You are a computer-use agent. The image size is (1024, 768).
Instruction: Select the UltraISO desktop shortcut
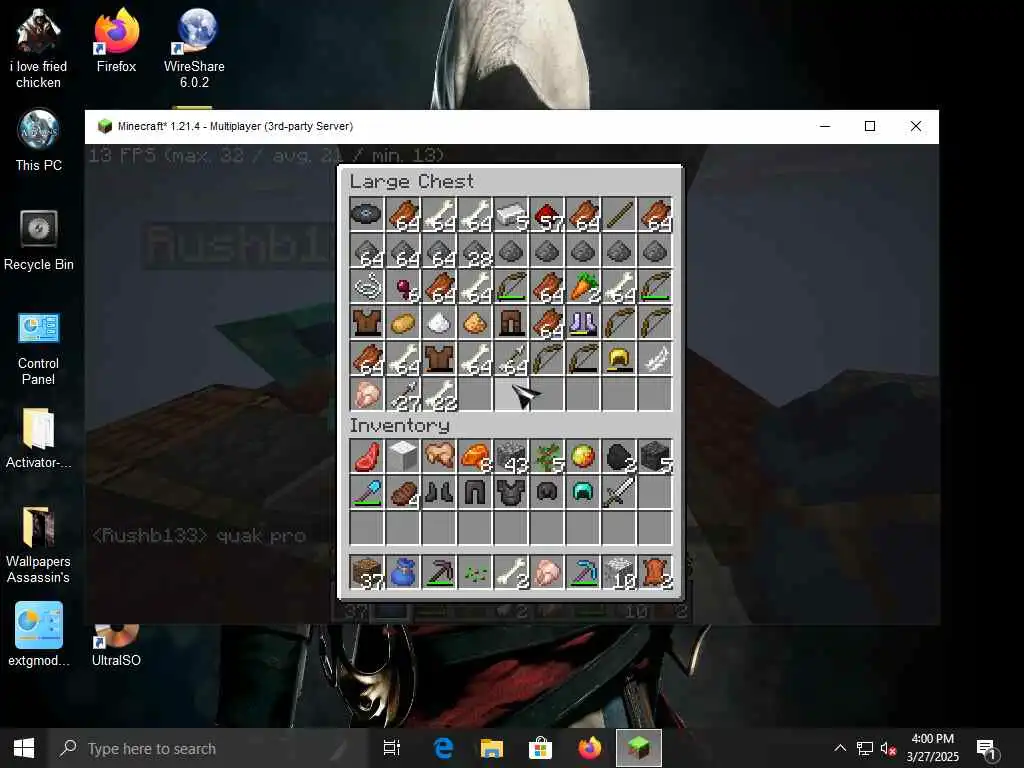116,647
